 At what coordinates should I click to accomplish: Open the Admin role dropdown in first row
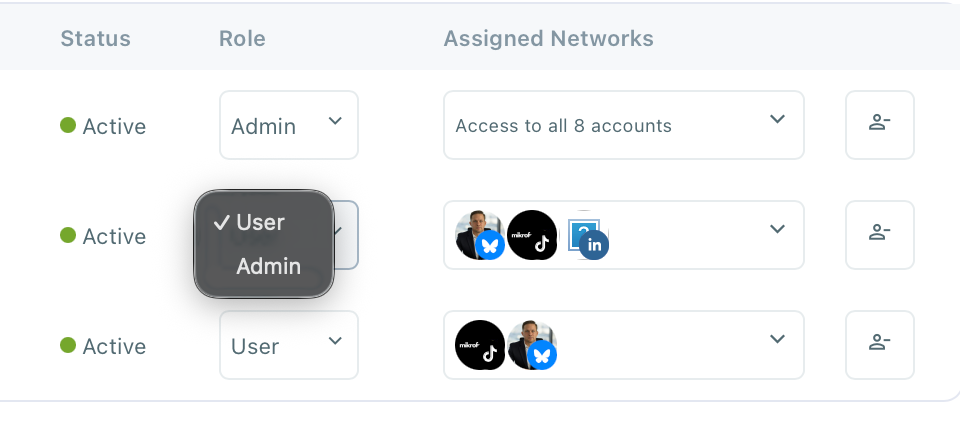(x=288, y=125)
